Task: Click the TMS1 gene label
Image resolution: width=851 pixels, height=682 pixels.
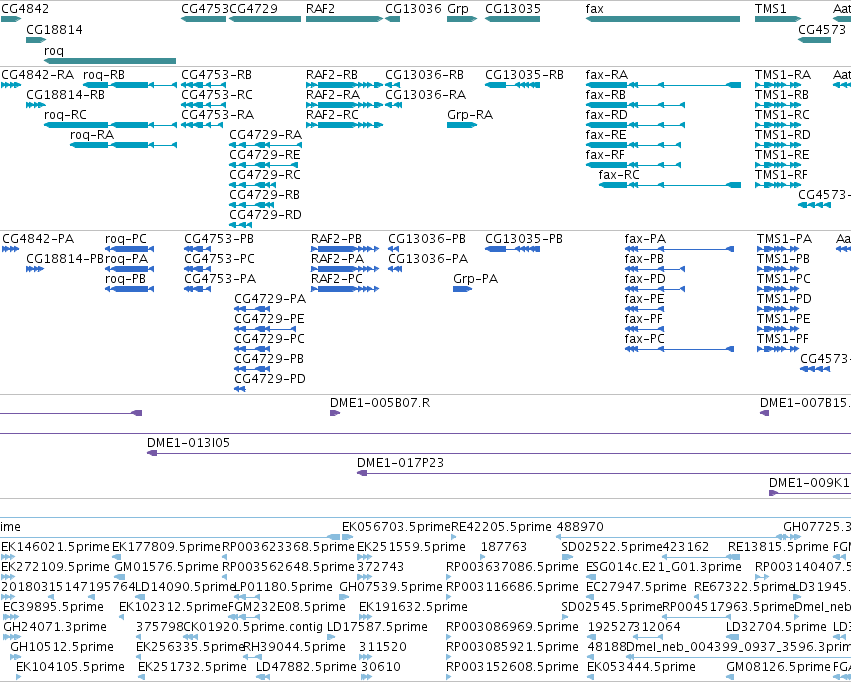Action: 770,9
